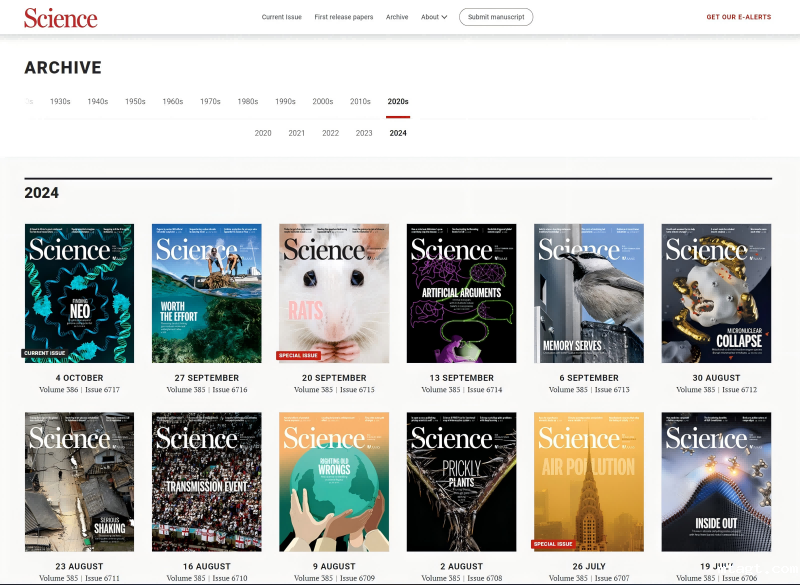Open the Finding NEO cover, 4 October
This screenshot has height=585, width=800.
(79, 292)
